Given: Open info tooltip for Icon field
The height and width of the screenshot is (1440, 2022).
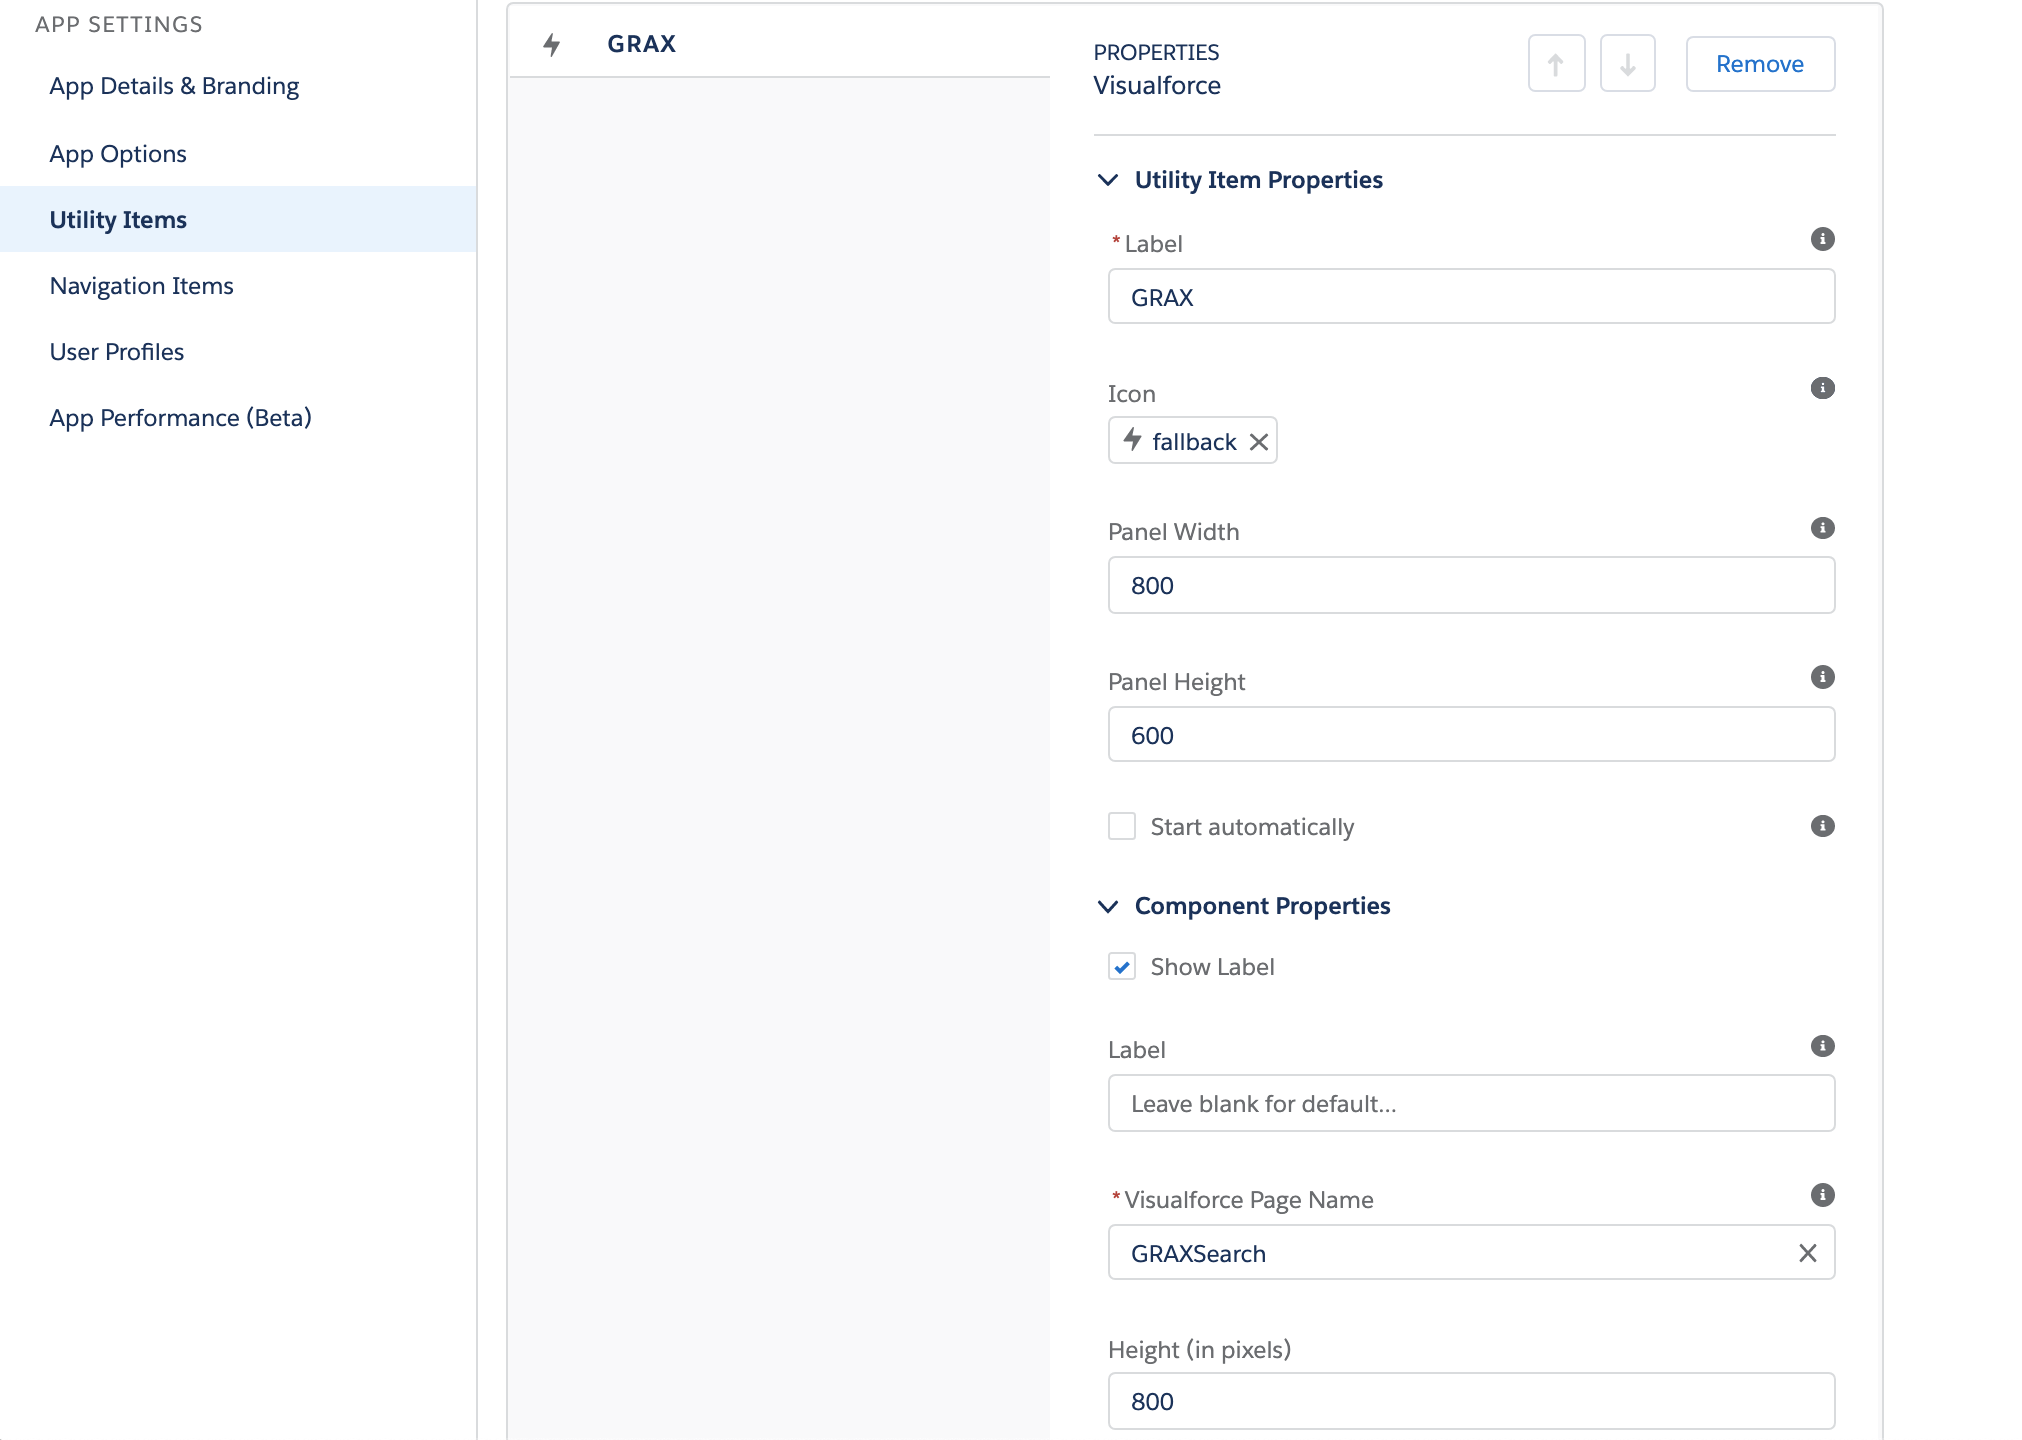Looking at the screenshot, I should point(1822,388).
